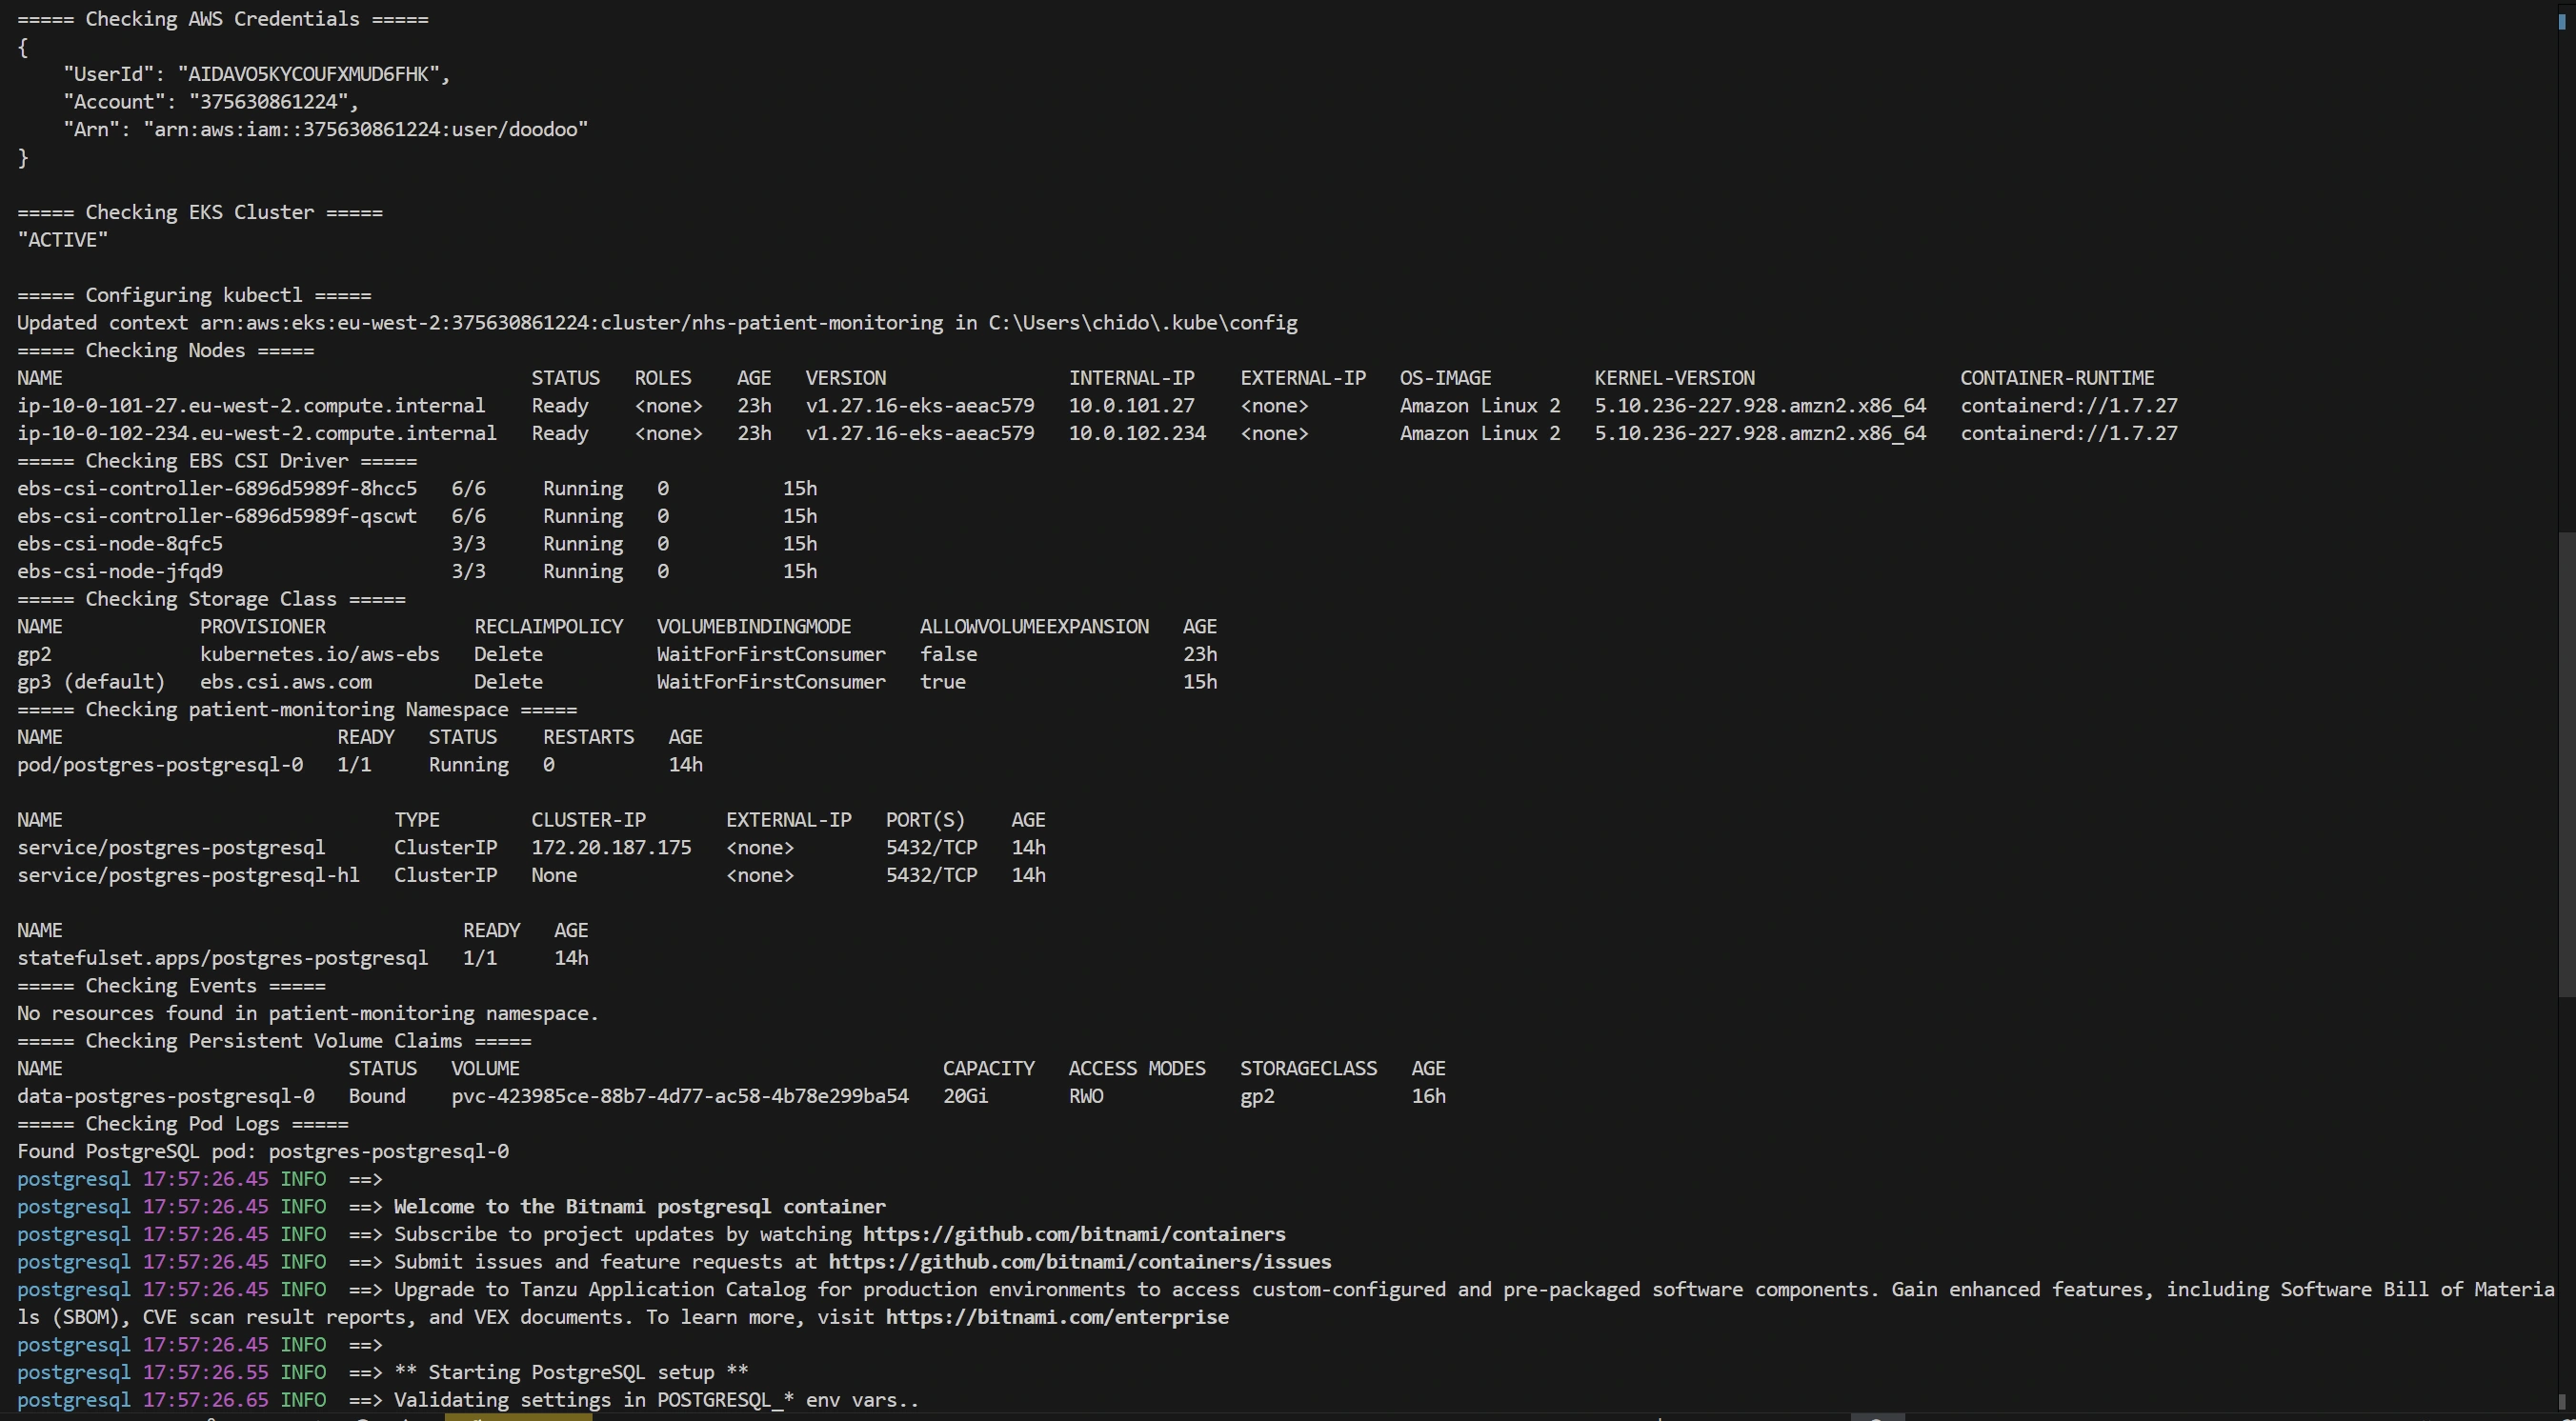Click the ebs-csi-node-jfqd9 pod name

[x=119, y=572]
